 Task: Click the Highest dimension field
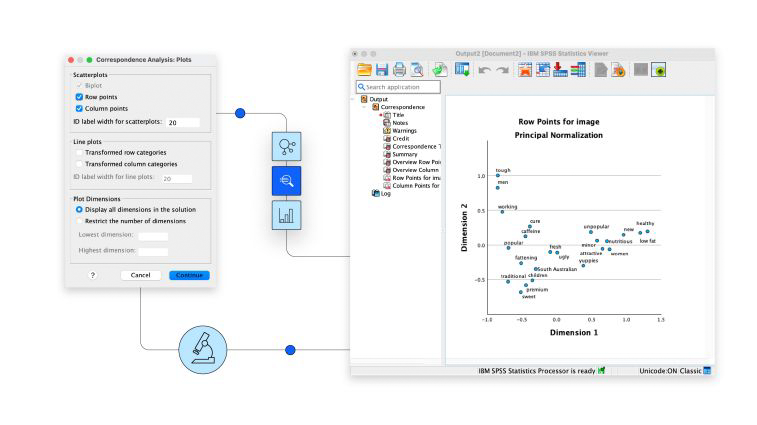click(x=153, y=251)
